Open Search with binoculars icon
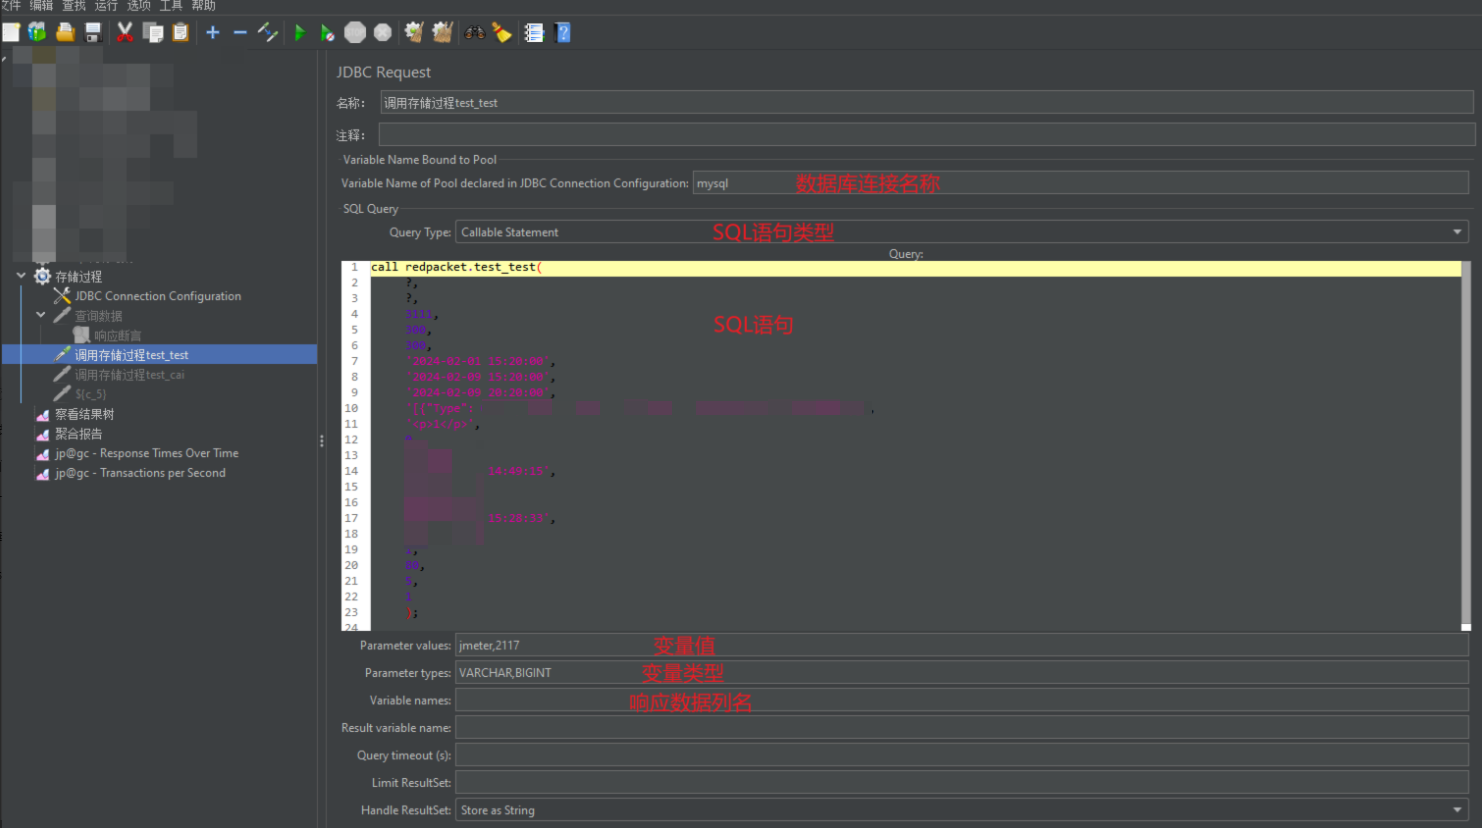1482x828 pixels. (x=474, y=33)
